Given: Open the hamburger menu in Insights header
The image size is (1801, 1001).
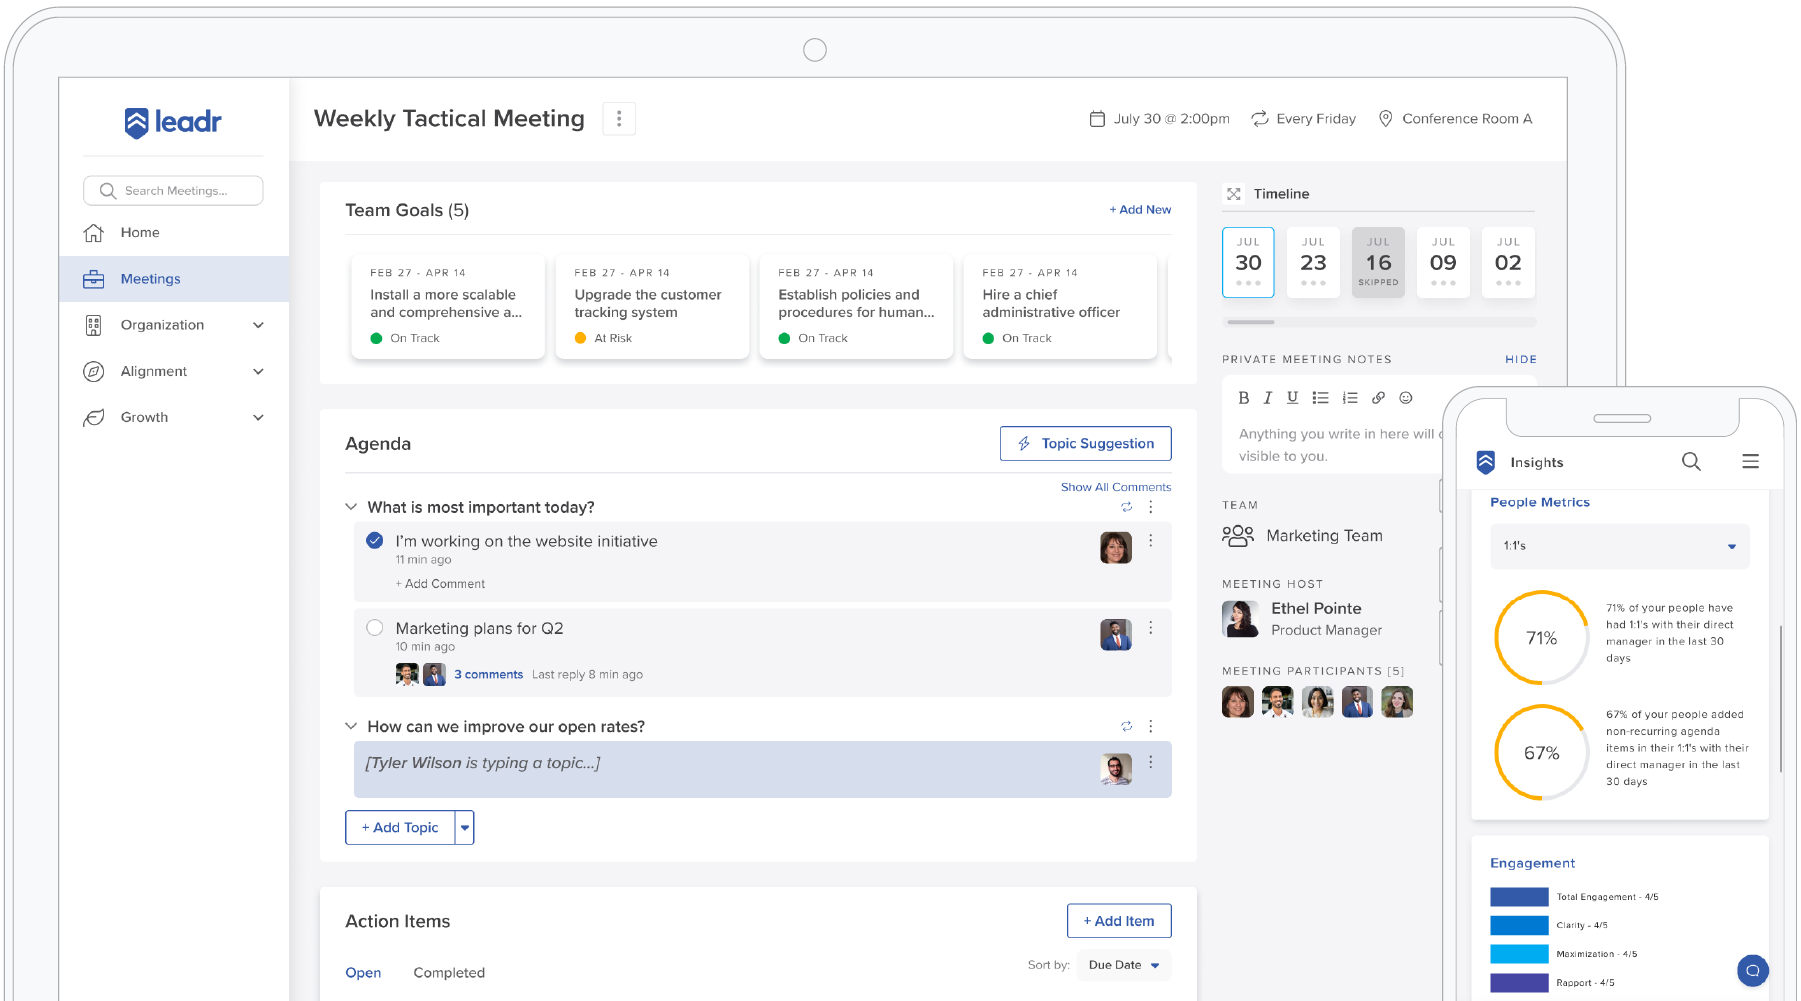Looking at the screenshot, I should tap(1750, 462).
